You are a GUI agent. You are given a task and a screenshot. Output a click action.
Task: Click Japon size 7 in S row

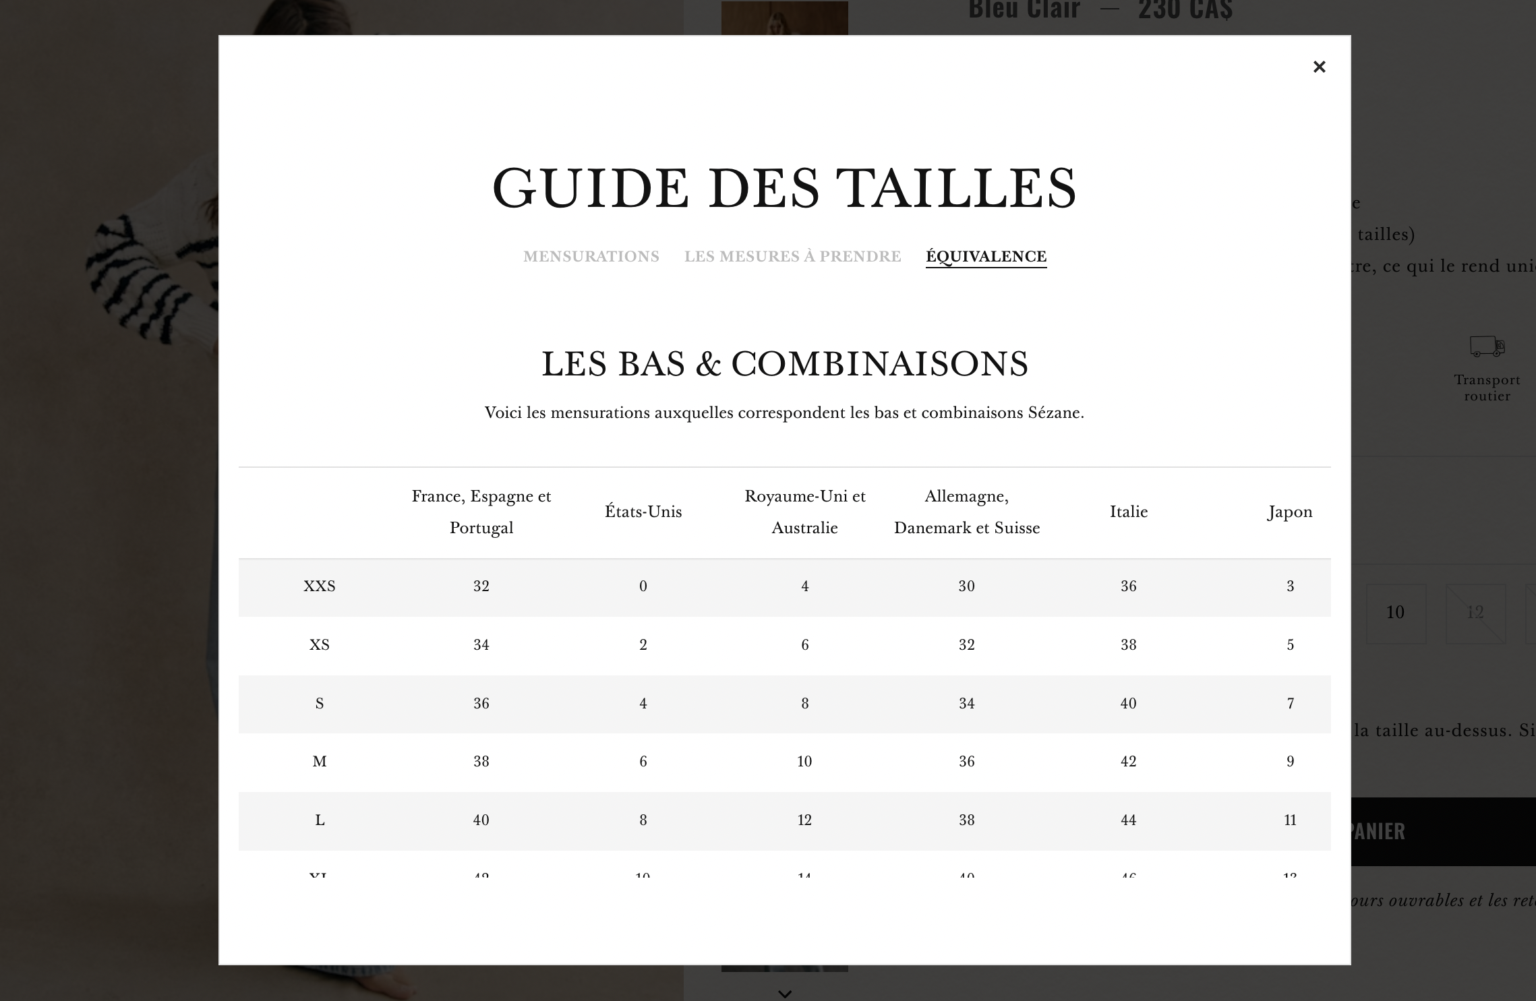point(1290,704)
